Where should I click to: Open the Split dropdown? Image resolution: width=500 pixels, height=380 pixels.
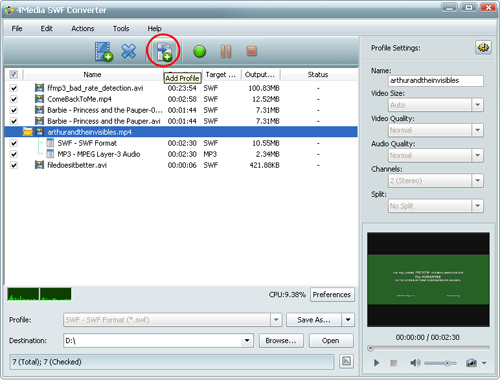point(477,206)
